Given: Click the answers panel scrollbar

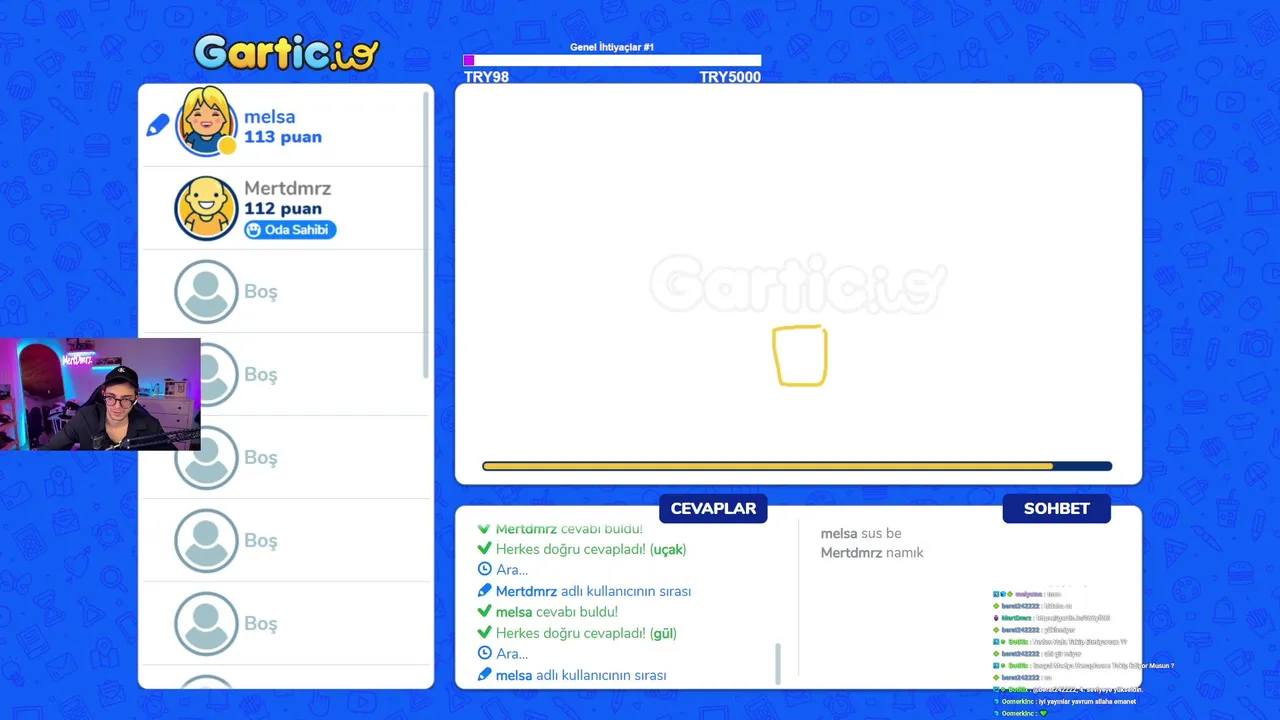Looking at the screenshot, I should pyautogui.click(x=778, y=664).
